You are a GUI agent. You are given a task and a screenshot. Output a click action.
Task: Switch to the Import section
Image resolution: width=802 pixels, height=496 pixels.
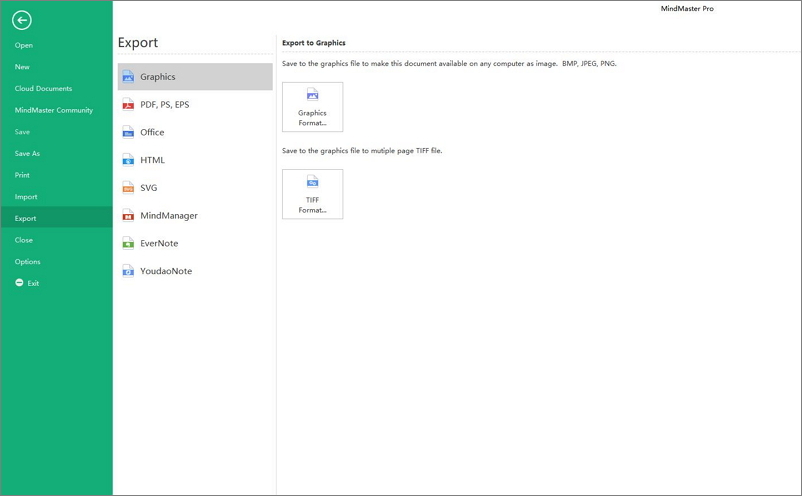coord(26,197)
